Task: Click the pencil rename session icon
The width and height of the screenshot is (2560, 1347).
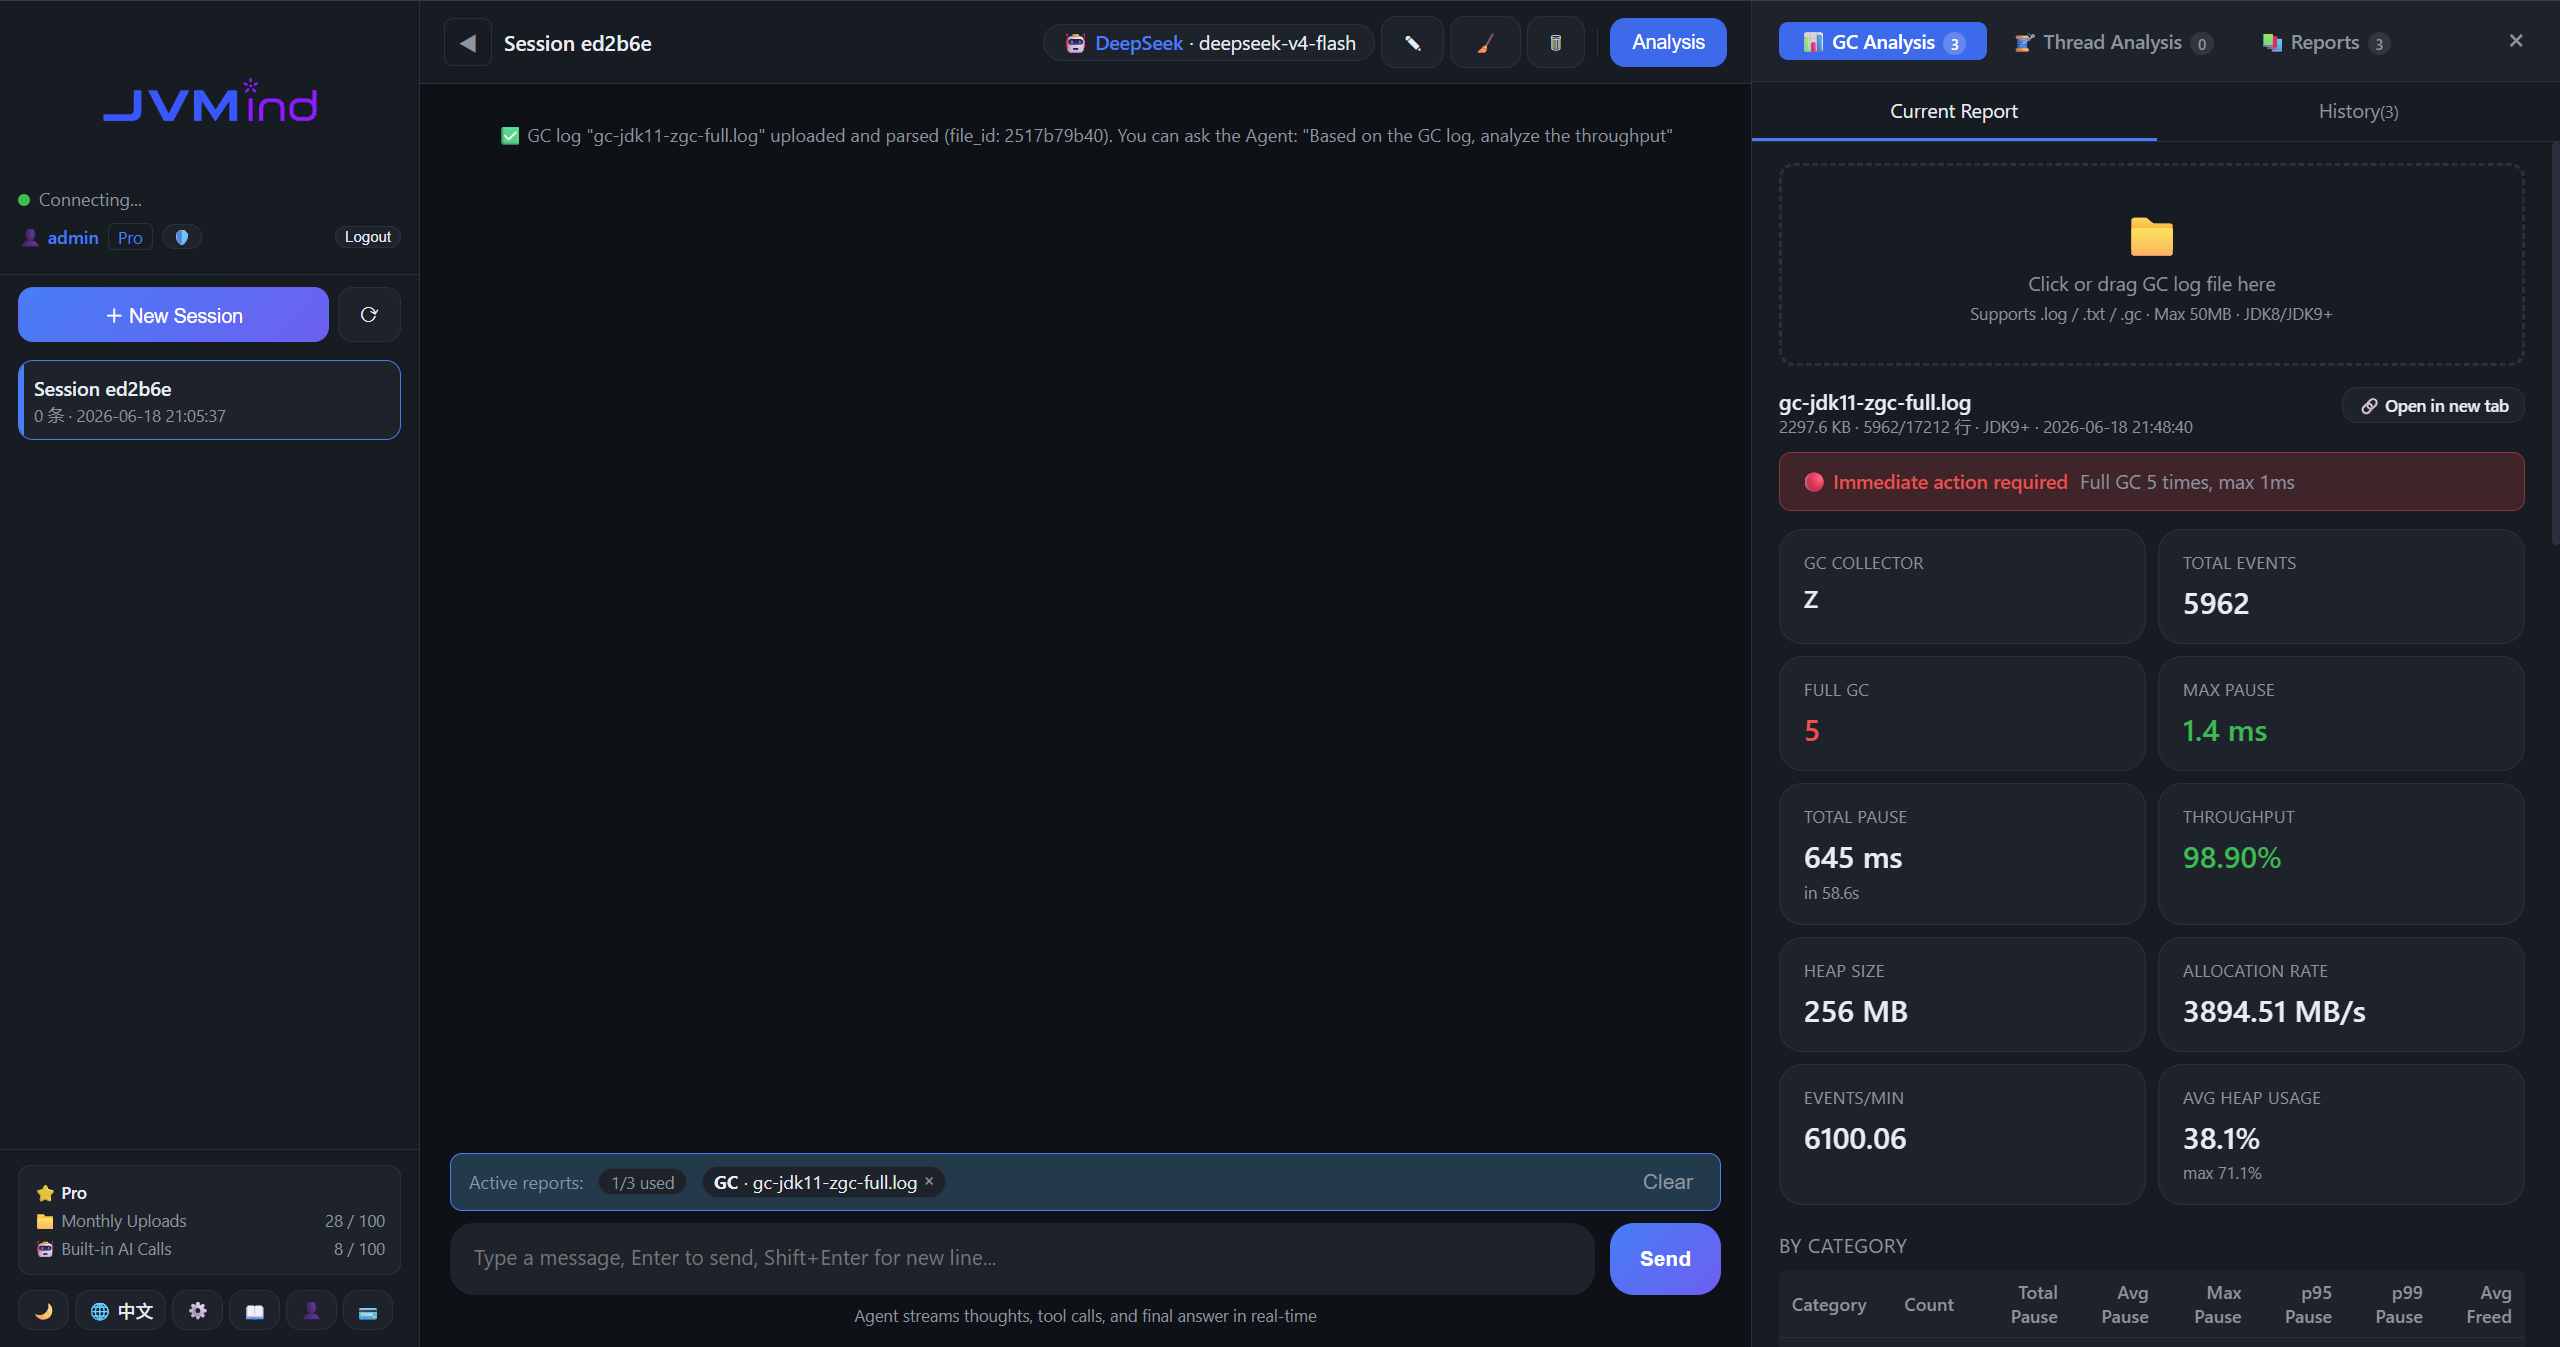Action: point(1412,43)
